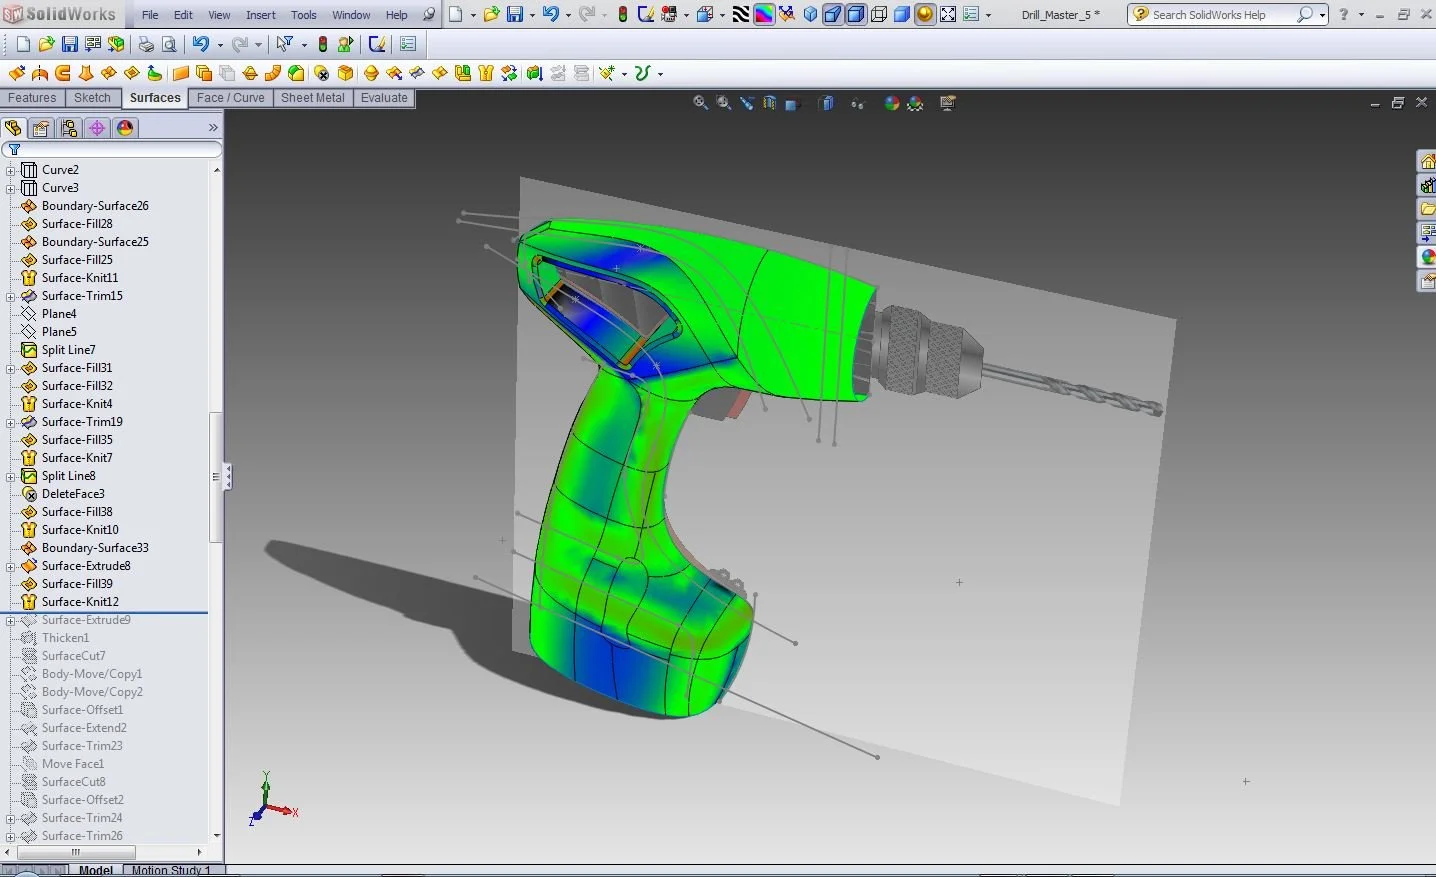Screen dimensions: 1436x877
Task: Click Zoom to Fit in heads-up toolbar
Action: coord(700,103)
